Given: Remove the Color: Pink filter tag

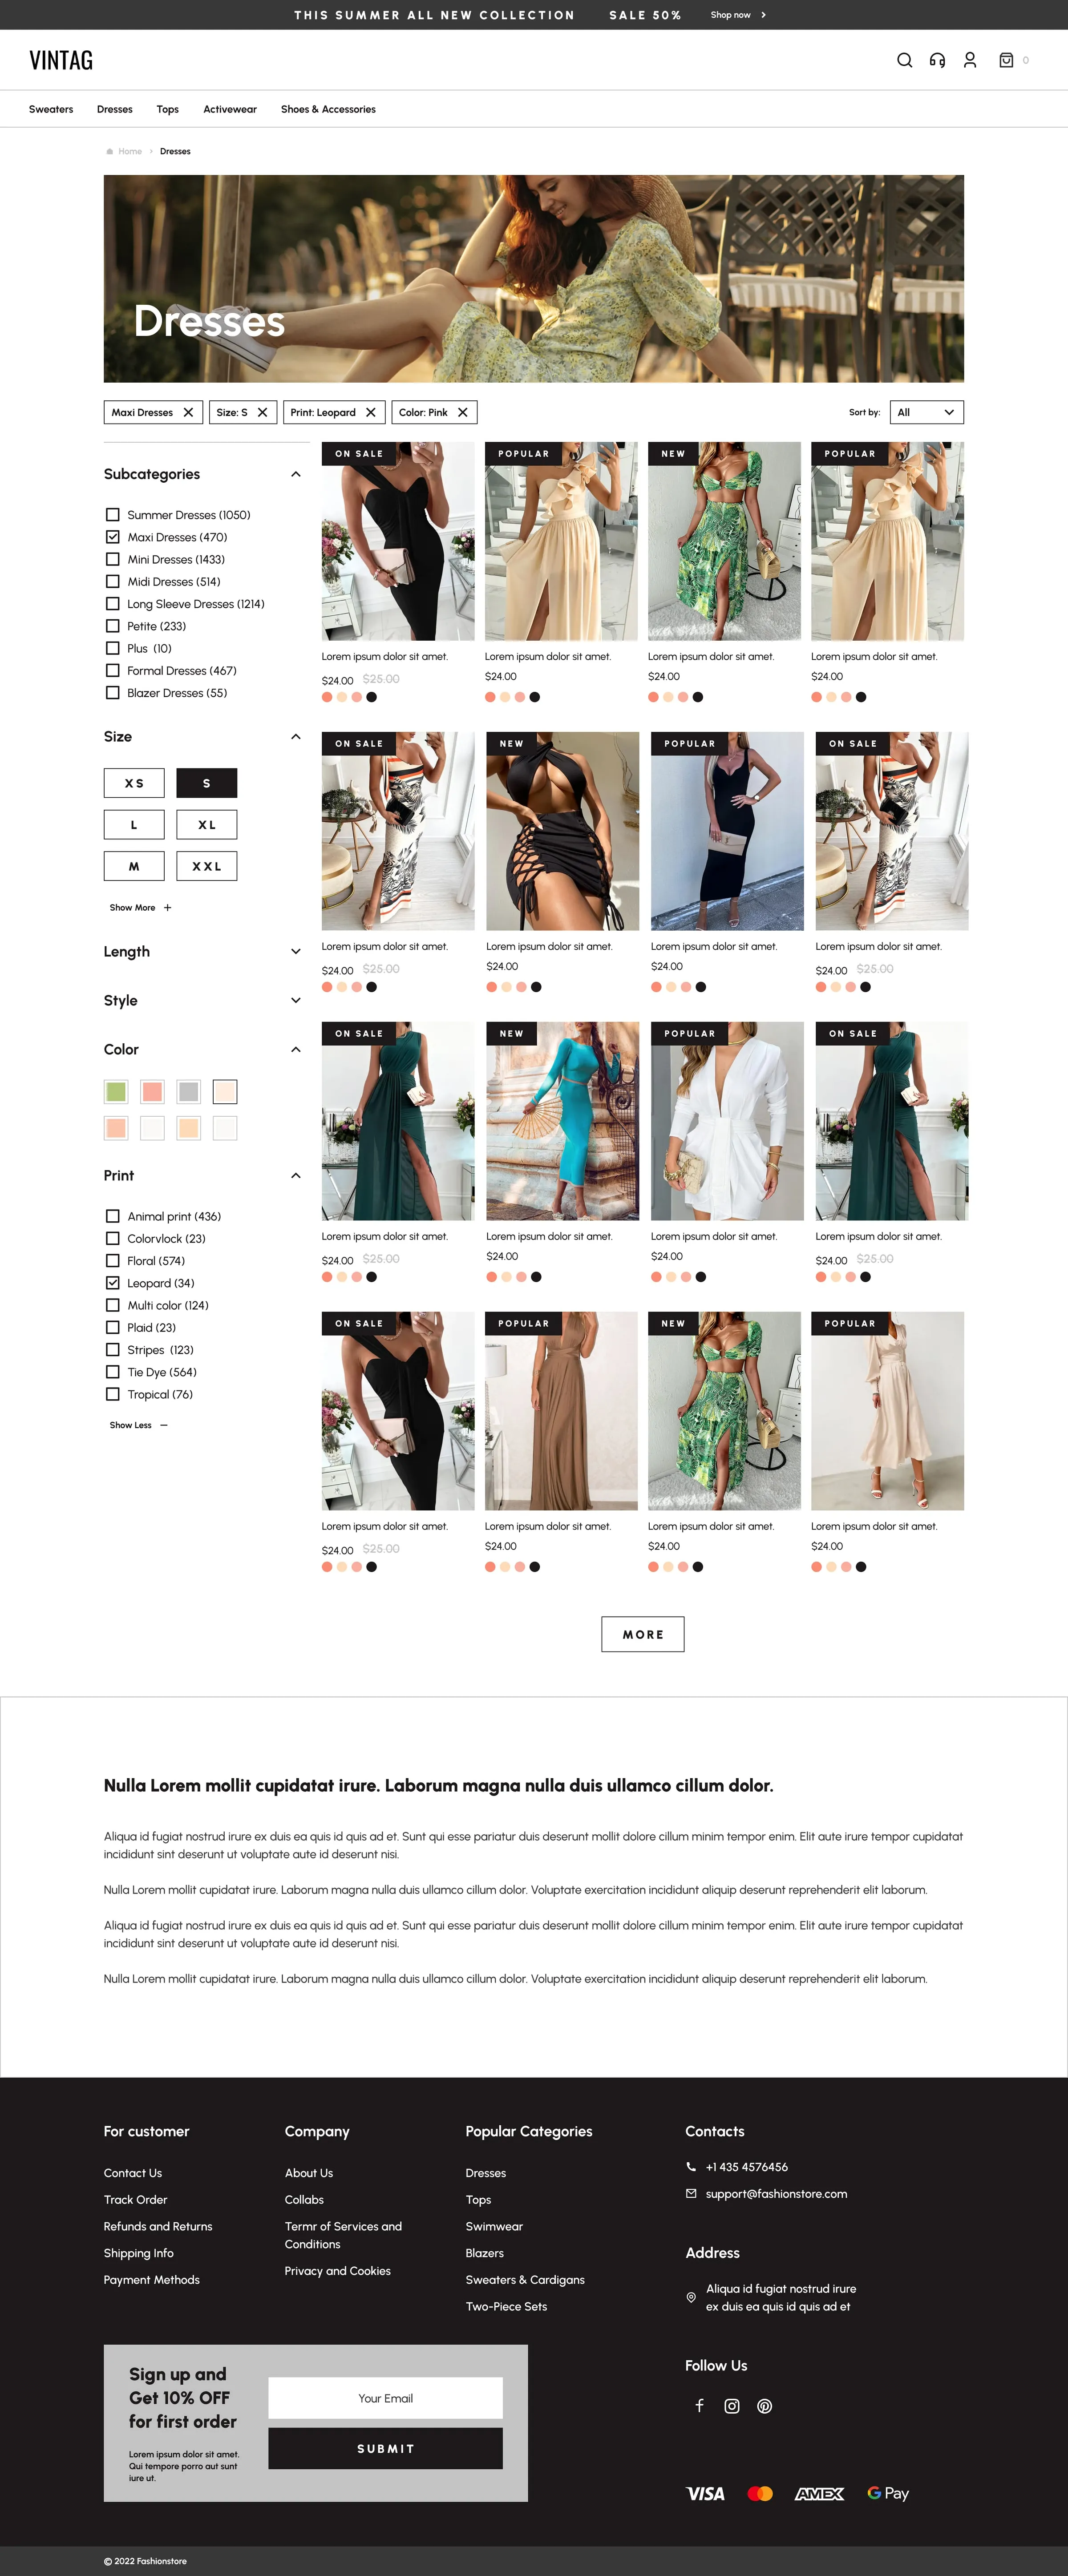Looking at the screenshot, I should [462, 412].
